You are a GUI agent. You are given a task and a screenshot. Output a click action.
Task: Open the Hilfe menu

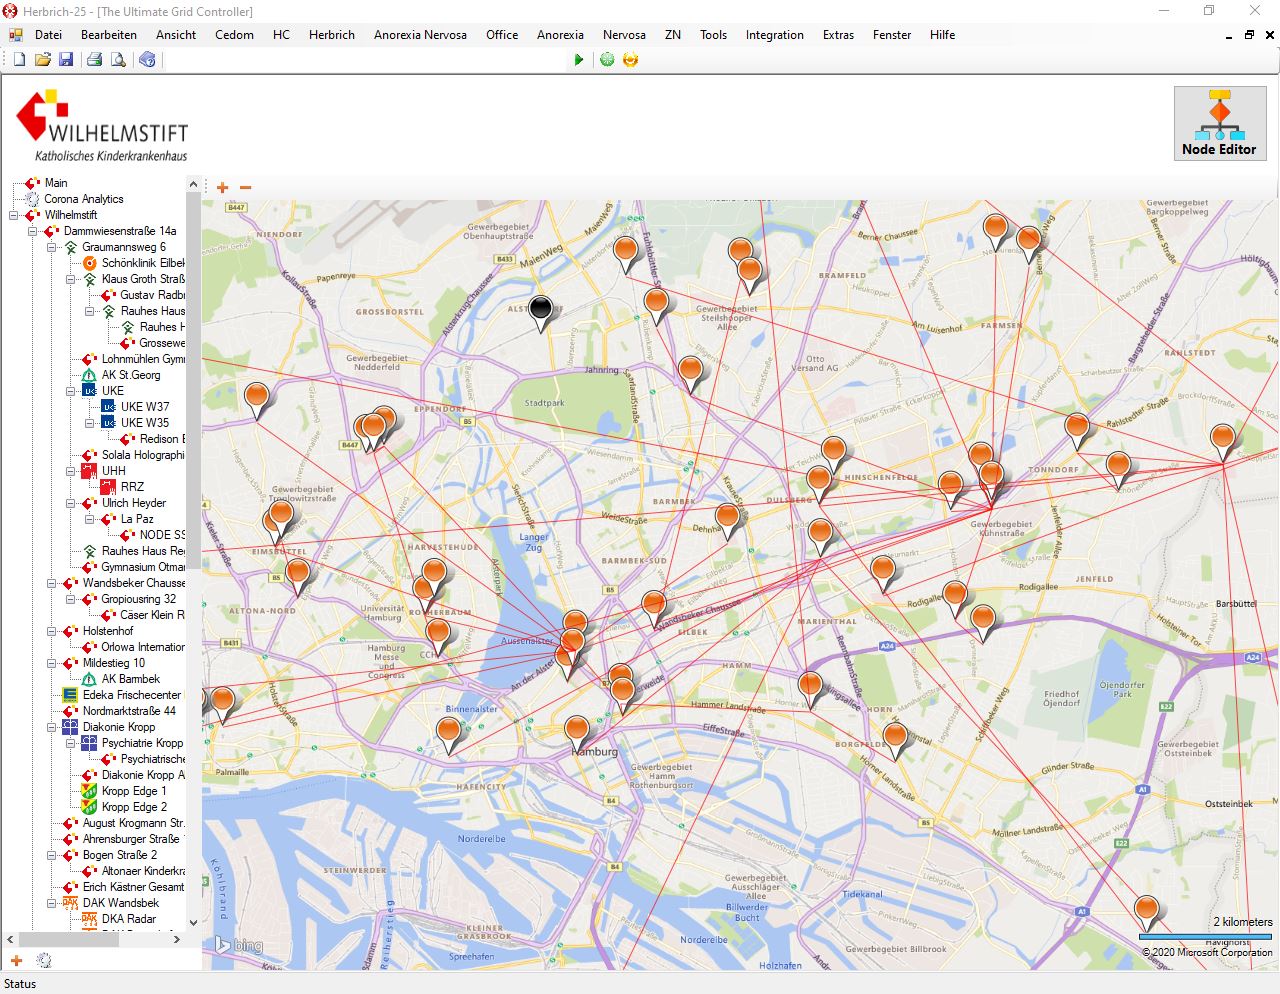942,35
